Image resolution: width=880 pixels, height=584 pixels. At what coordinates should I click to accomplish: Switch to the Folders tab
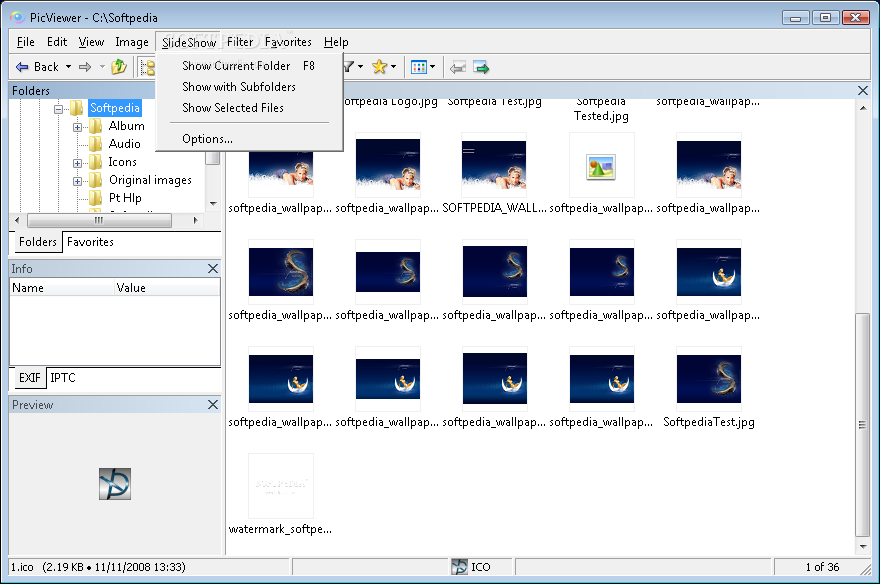(38, 242)
